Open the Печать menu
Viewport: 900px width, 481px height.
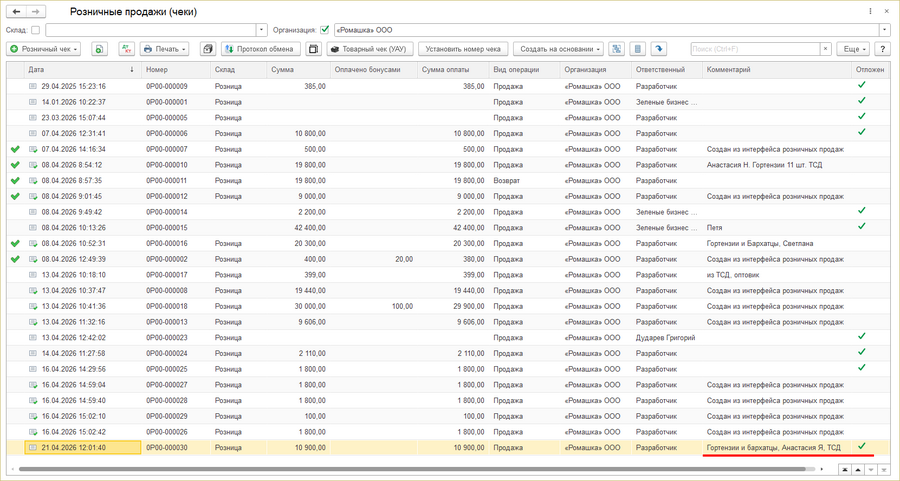coord(164,49)
